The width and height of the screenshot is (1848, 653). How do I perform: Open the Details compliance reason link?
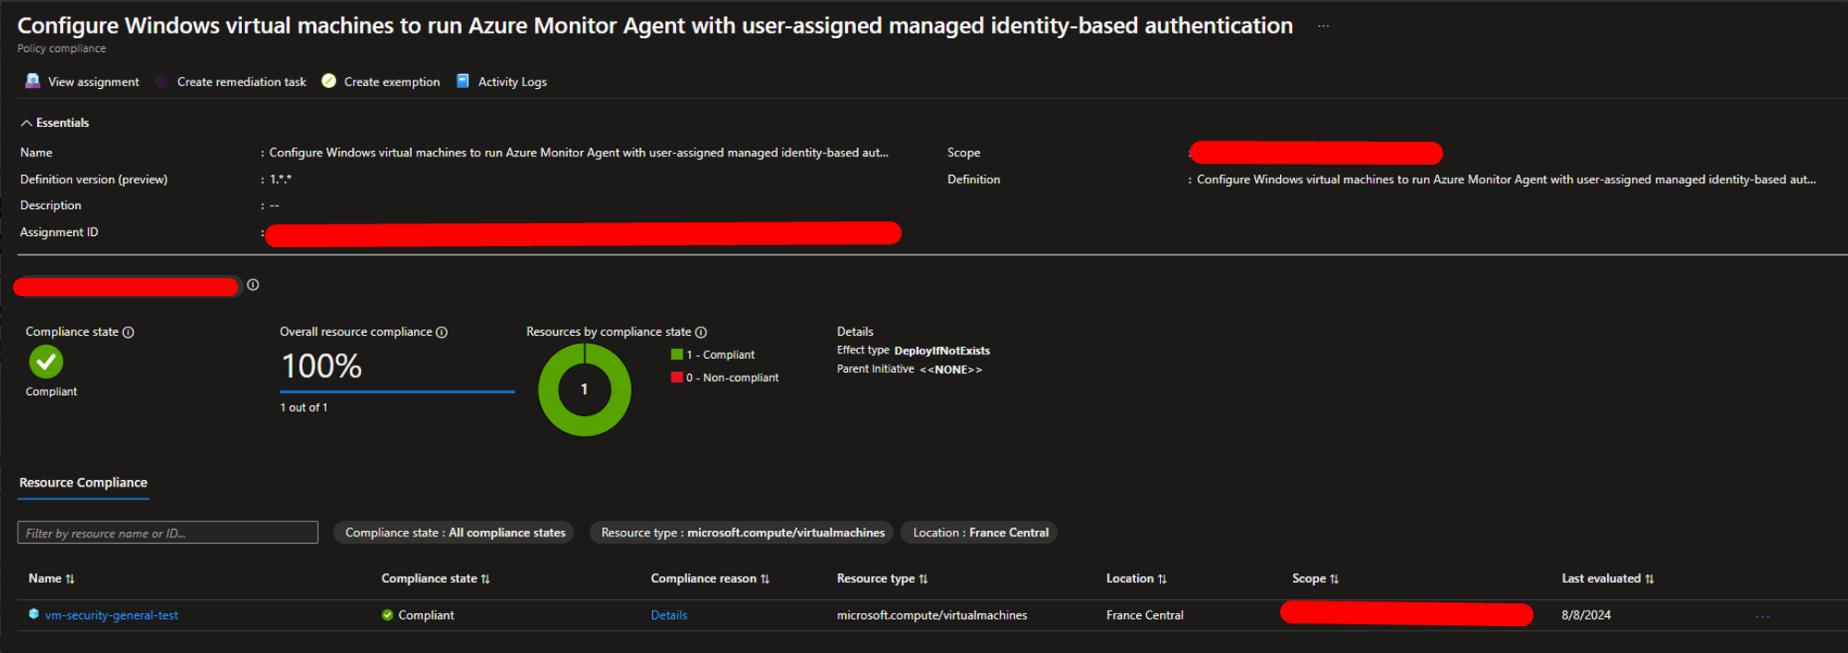(x=668, y=616)
